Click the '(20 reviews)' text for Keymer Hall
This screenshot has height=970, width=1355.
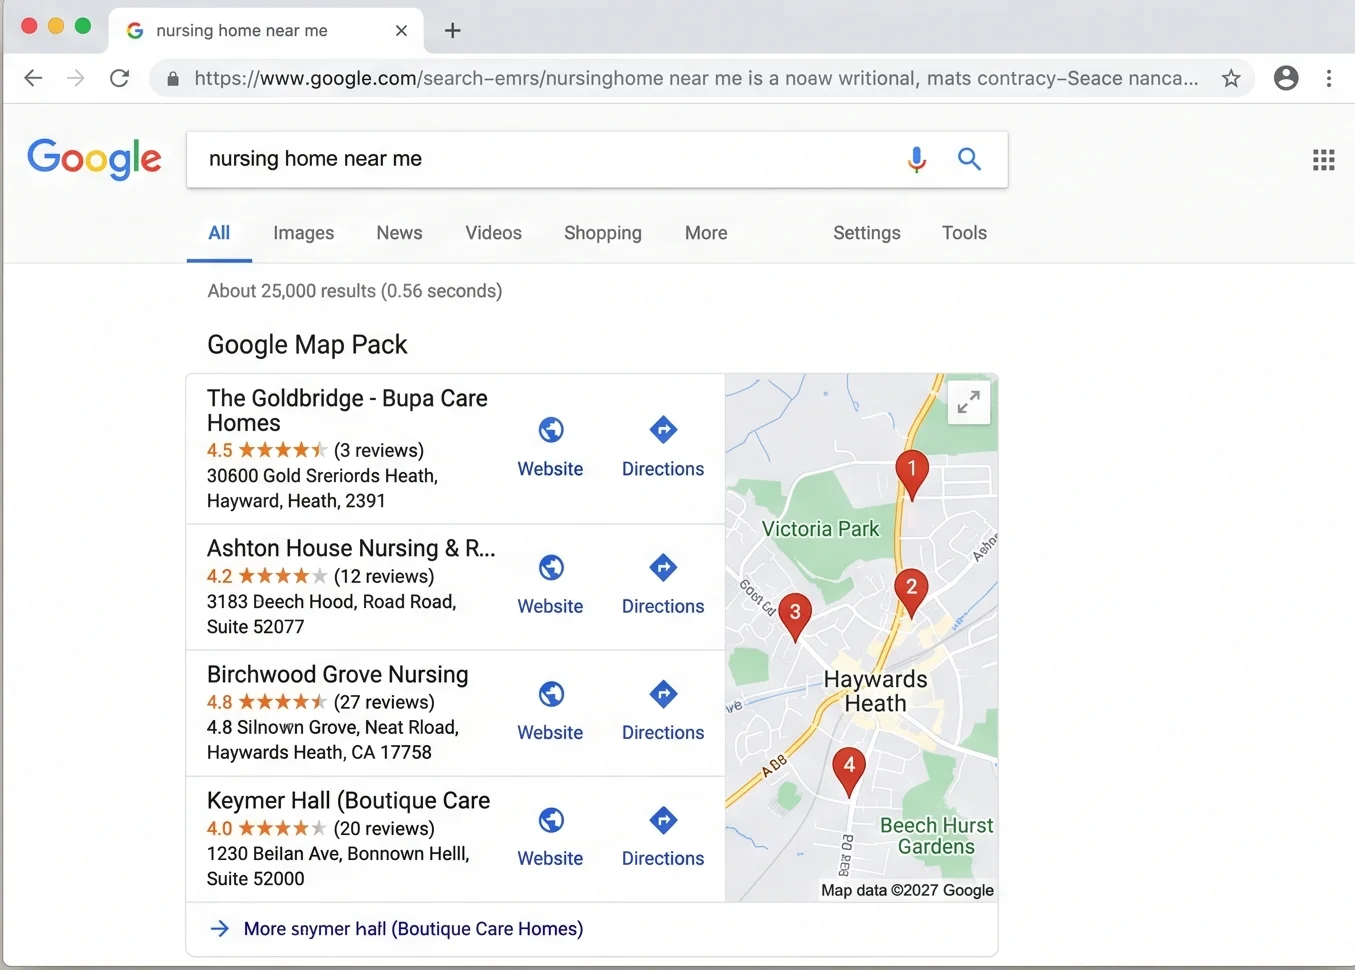pyautogui.click(x=384, y=828)
